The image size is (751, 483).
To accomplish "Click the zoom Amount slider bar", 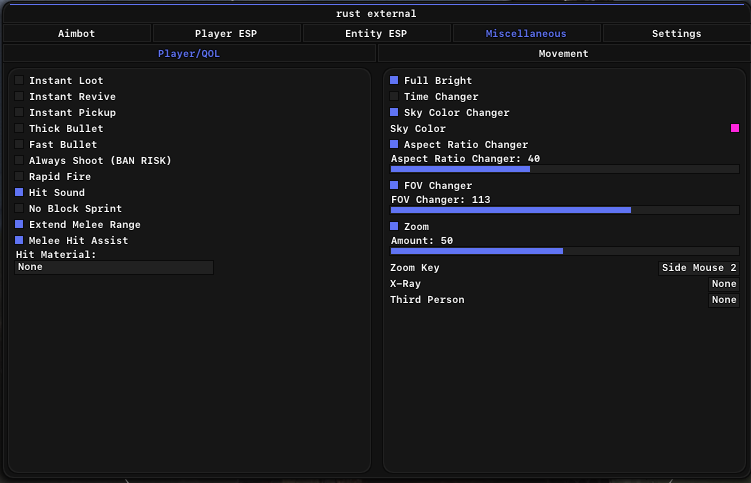I will [x=565, y=251].
